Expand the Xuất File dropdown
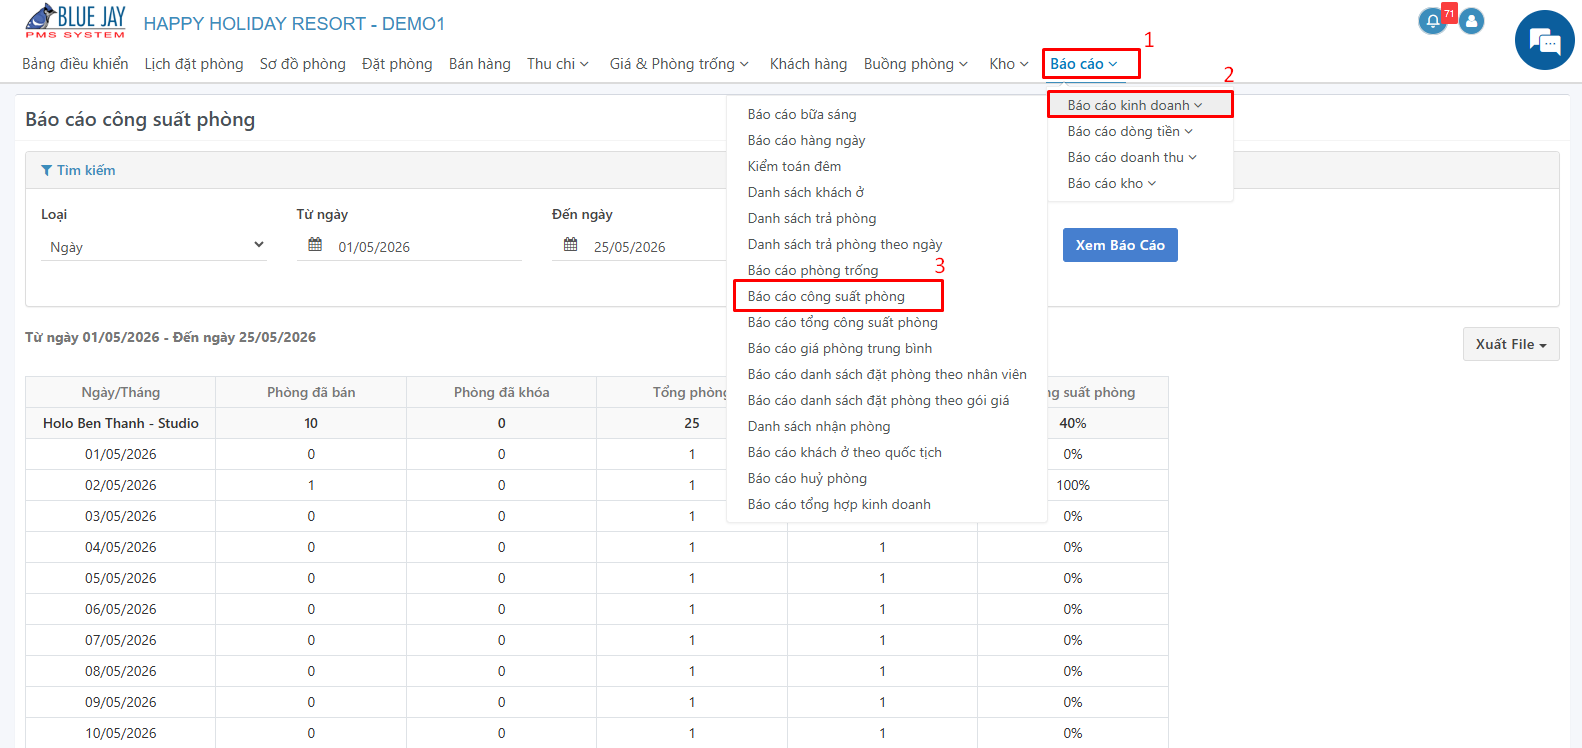Viewport: 1582px width, 748px height. pyautogui.click(x=1511, y=344)
